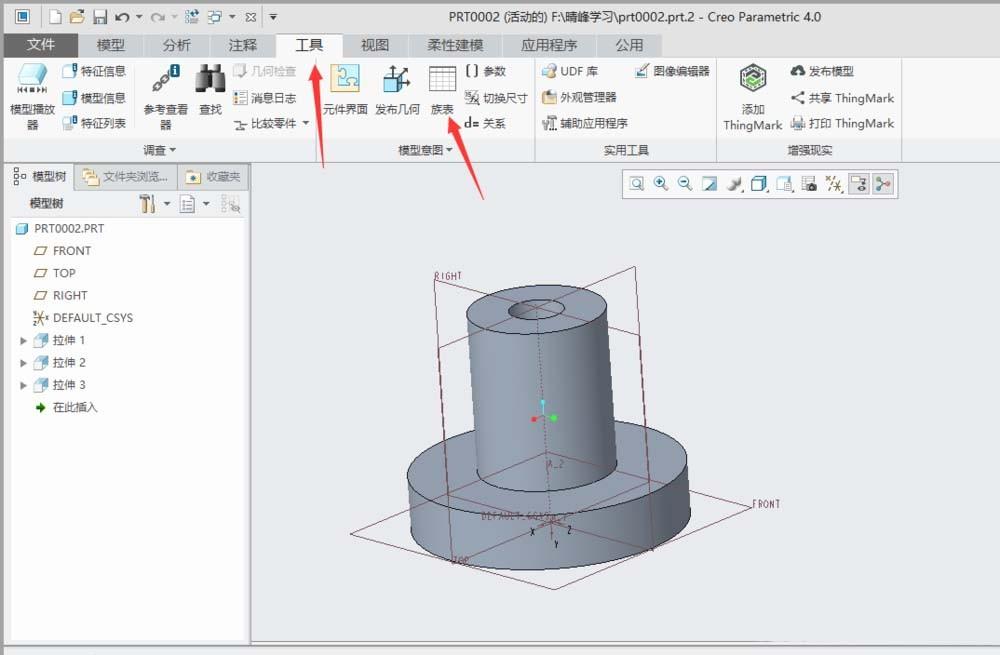Click the zoom in magnifier icon
Screen dimensions: 1000x655
(x=661, y=183)
